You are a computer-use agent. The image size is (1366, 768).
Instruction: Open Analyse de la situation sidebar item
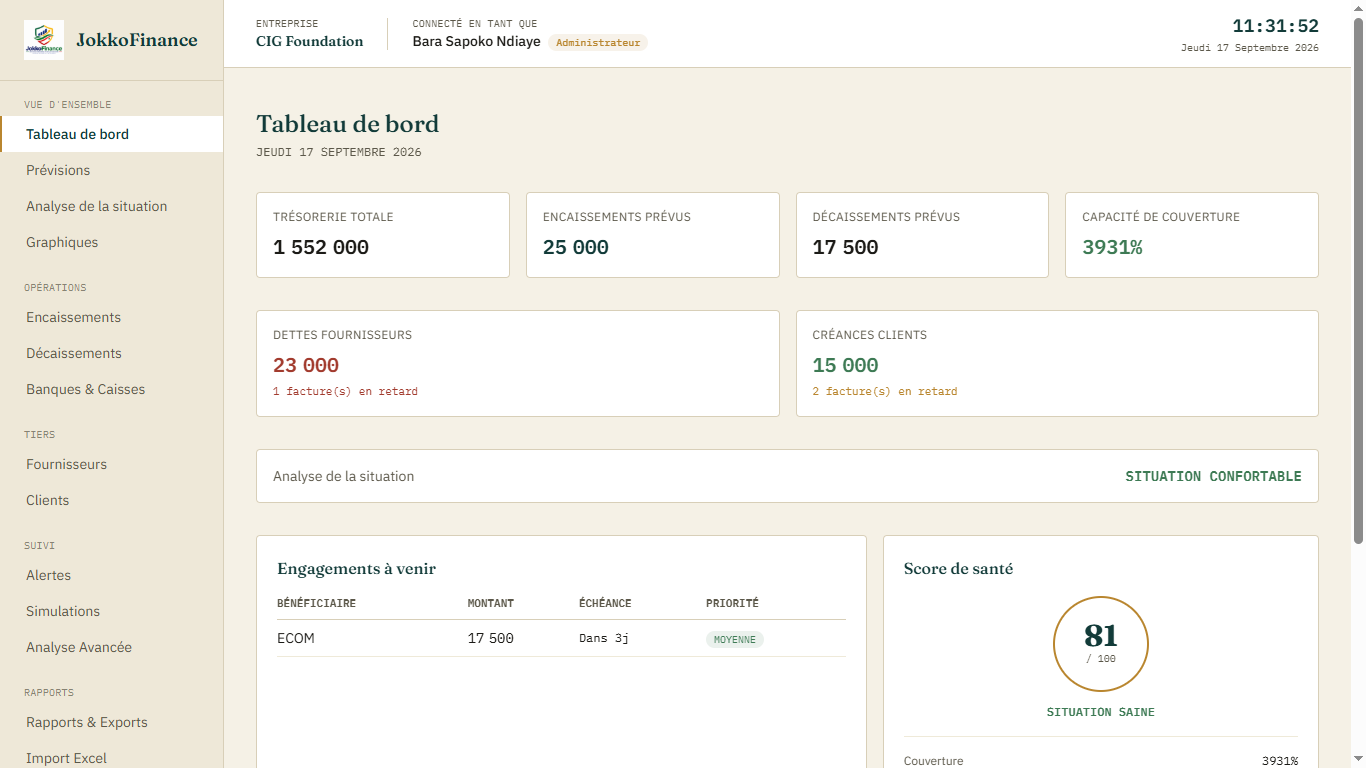coord(112,206)
